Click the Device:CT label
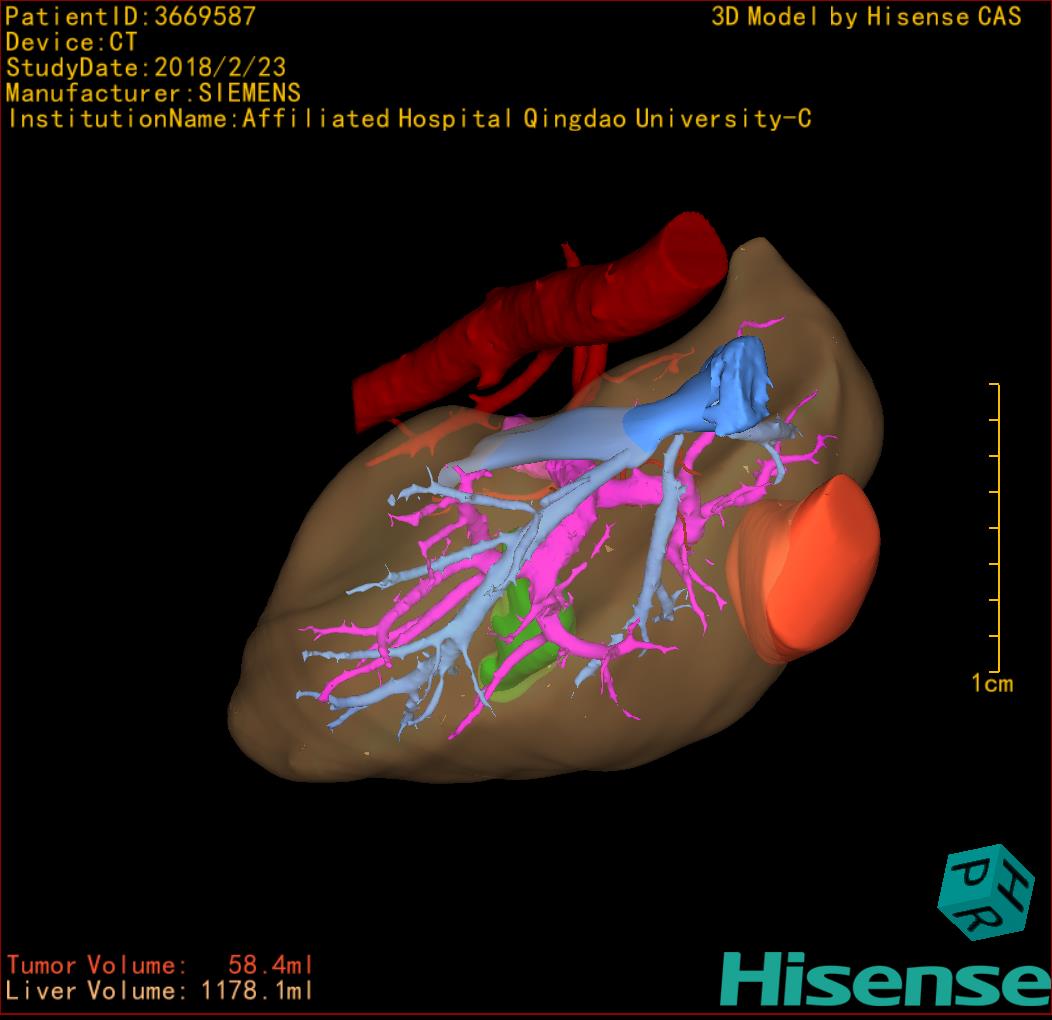The image size is (1052, 1020). (71, 42)
